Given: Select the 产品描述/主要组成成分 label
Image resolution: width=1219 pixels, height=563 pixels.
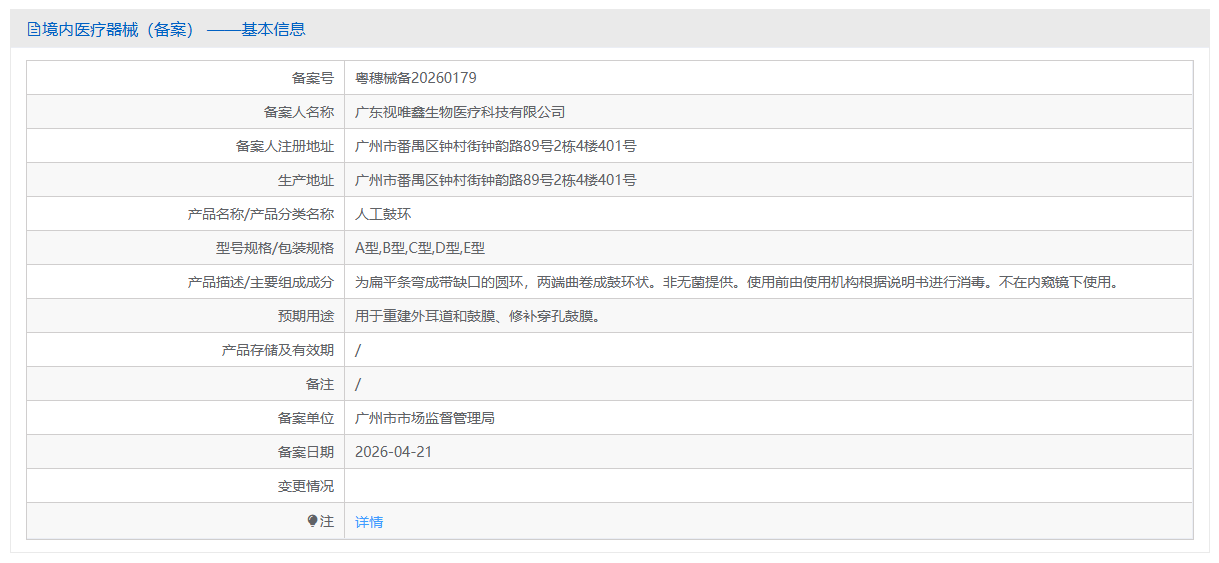Looking at the screenshot, I should pyautogui.click(x=261, y=282).
